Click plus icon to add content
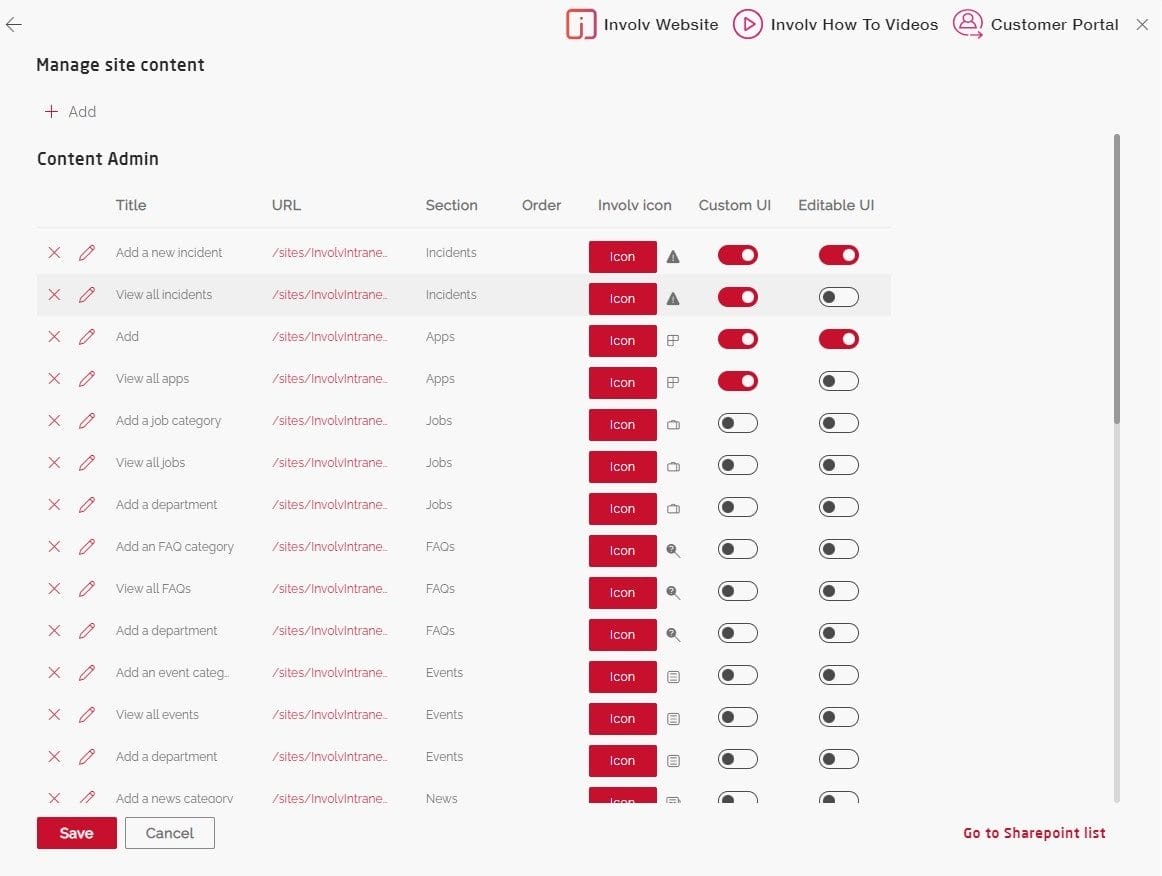 click(x=52, y=112)
